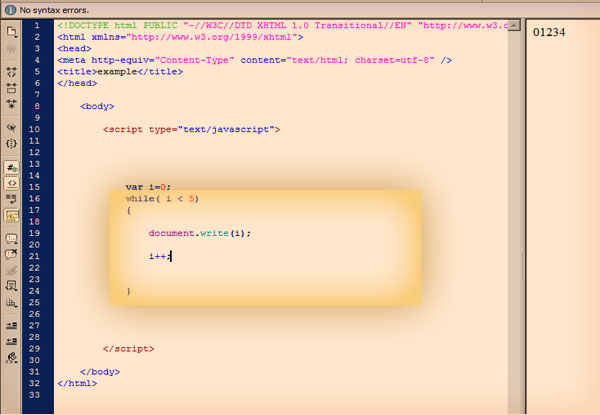
Task: Click the Expand All code icon
Action: pos(11,104)
